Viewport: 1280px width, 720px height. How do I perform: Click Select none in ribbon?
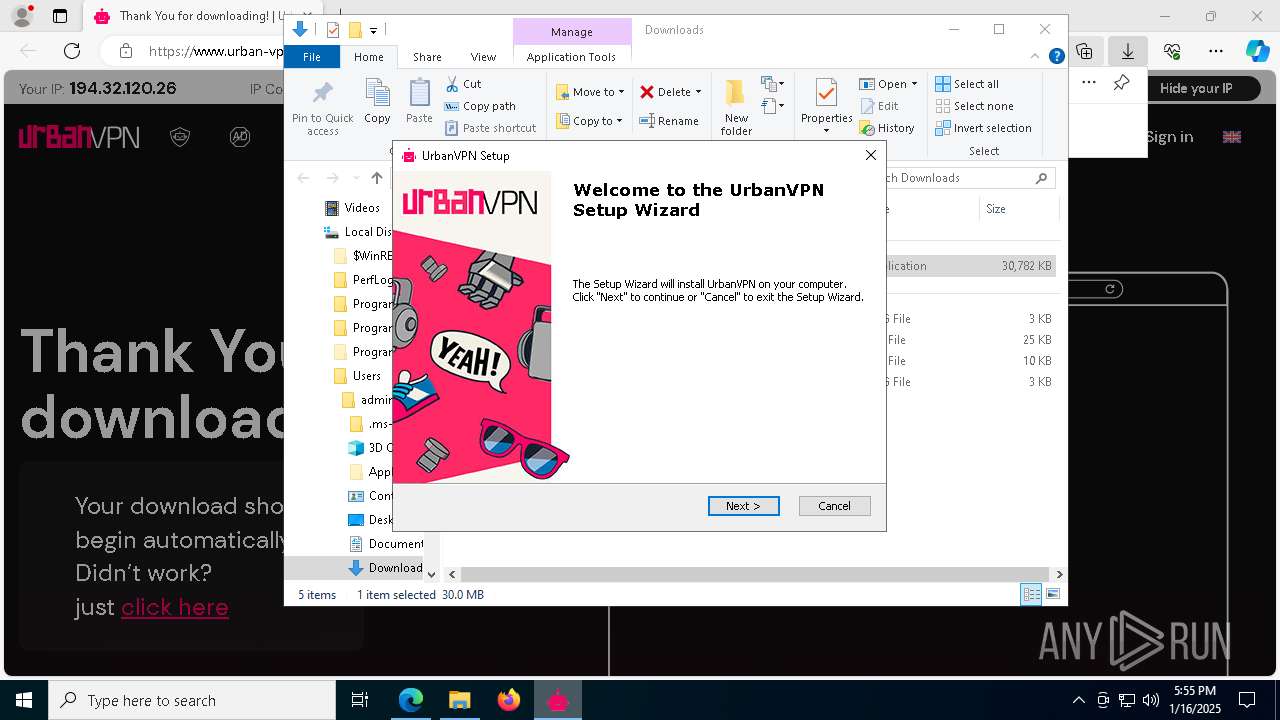(x=974, y=106)
